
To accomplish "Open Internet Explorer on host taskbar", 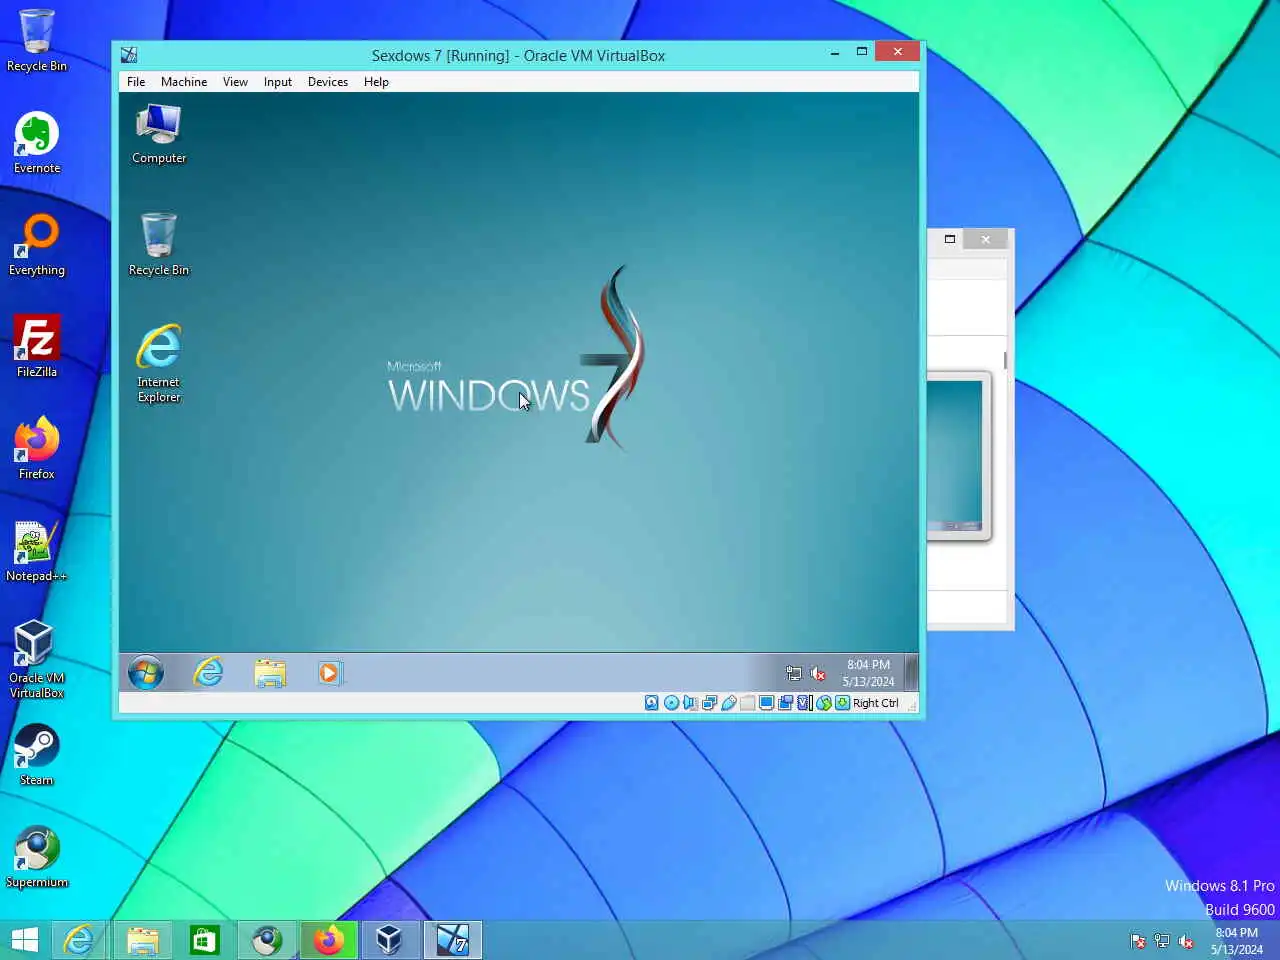I will [x=79, y=940].
